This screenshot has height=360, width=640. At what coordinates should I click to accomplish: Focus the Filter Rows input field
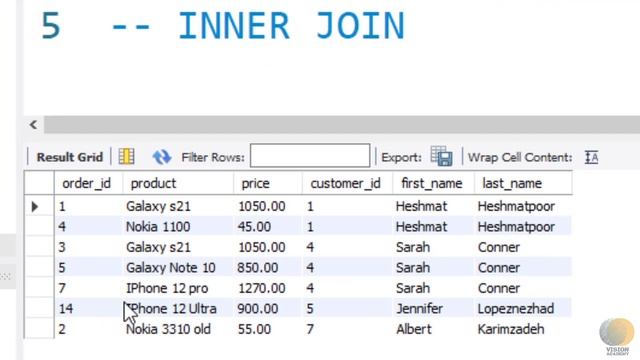[310, 156]
